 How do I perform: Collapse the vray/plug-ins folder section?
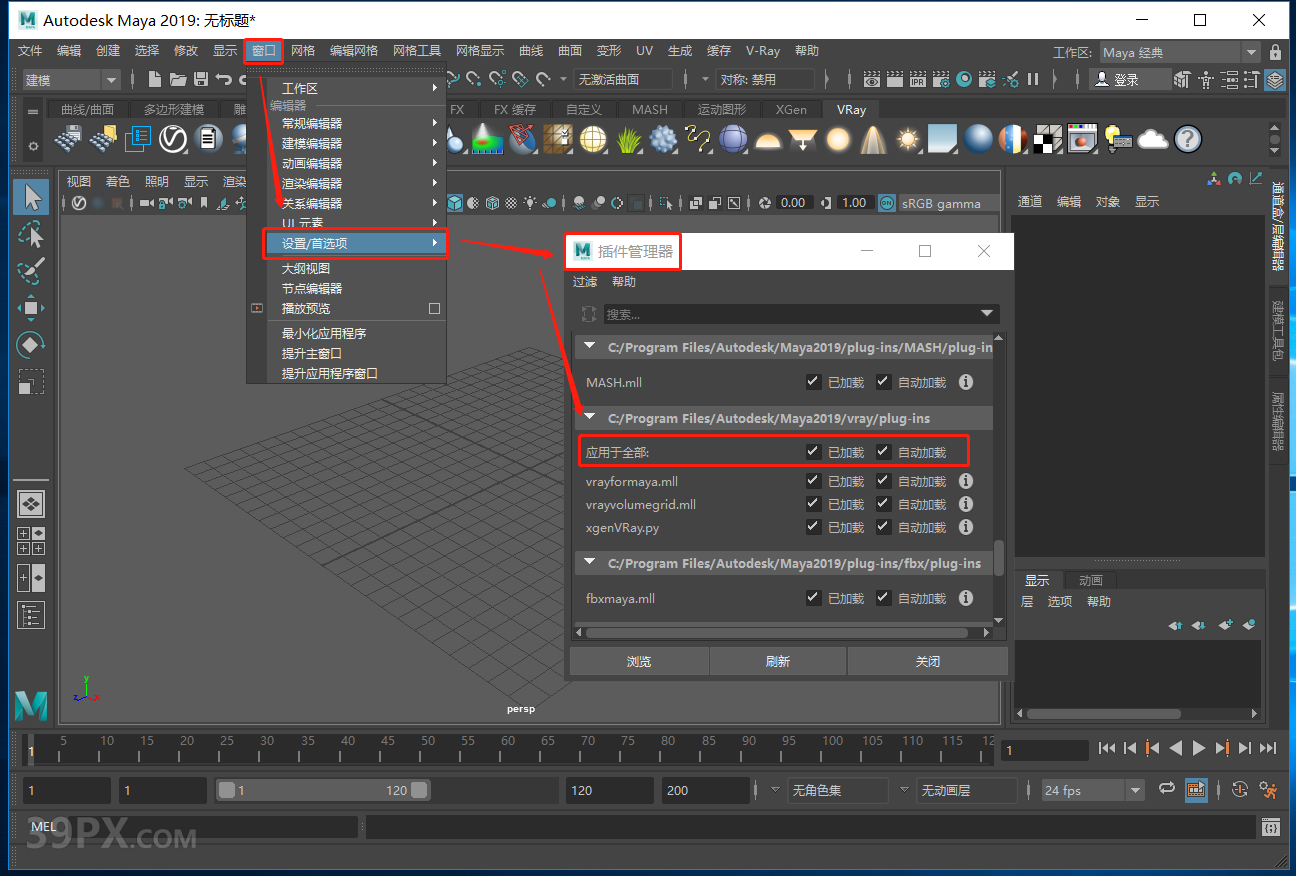[590, 418]
